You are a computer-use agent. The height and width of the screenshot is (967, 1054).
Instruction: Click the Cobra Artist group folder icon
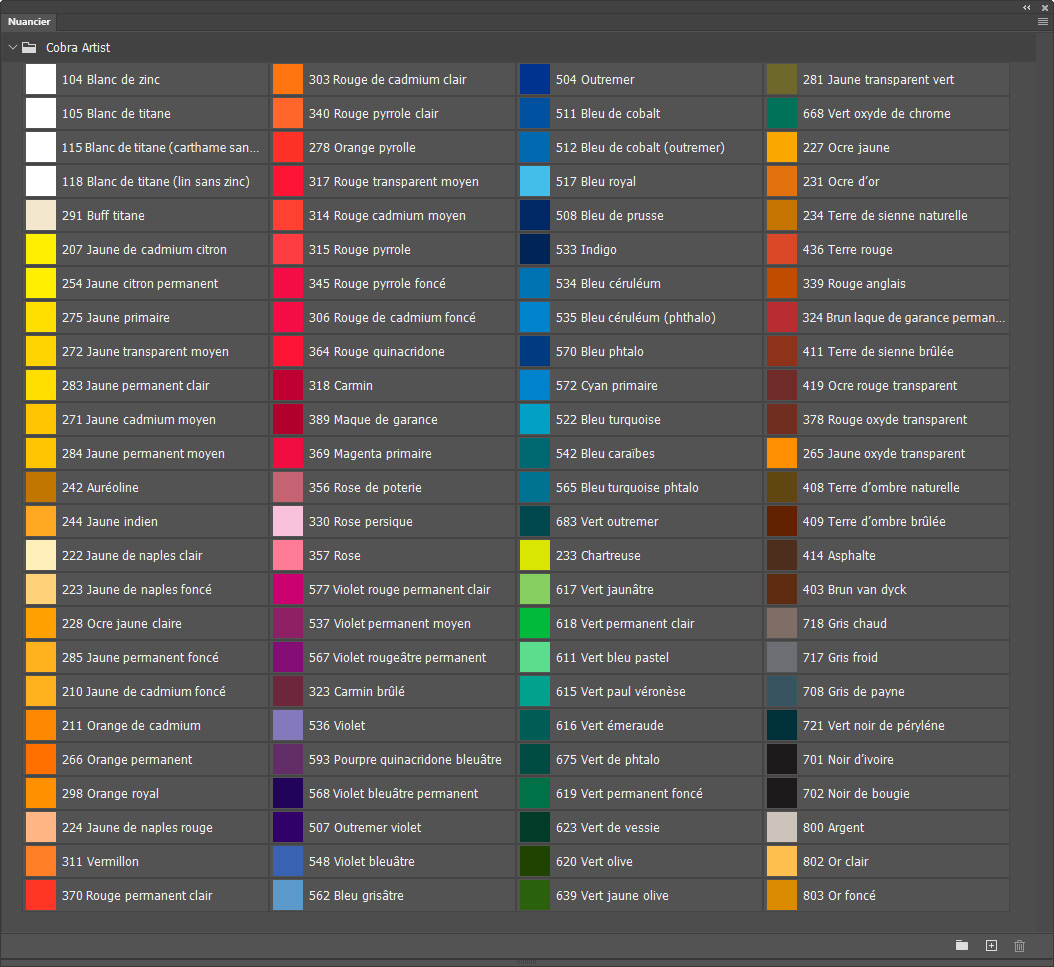(29, 48)
